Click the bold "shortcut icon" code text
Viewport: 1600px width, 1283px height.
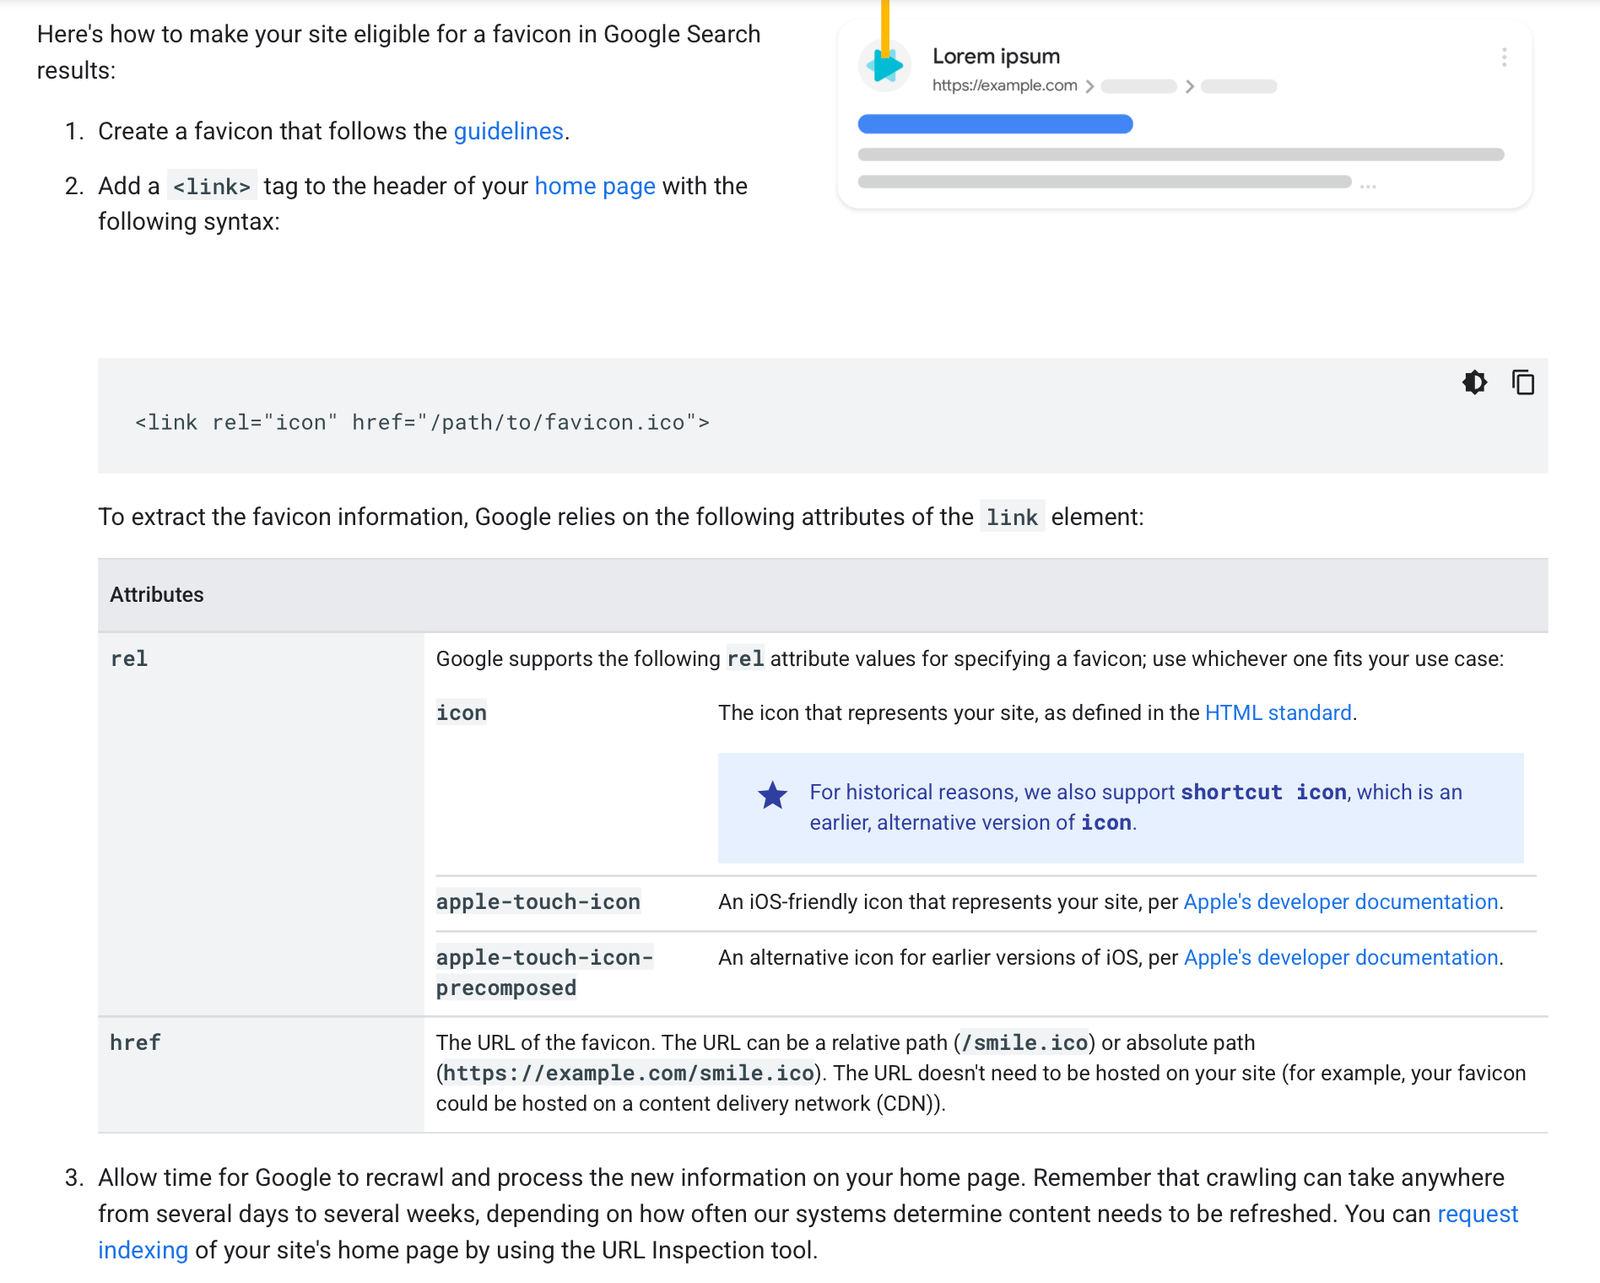[x=1263, y=793]
